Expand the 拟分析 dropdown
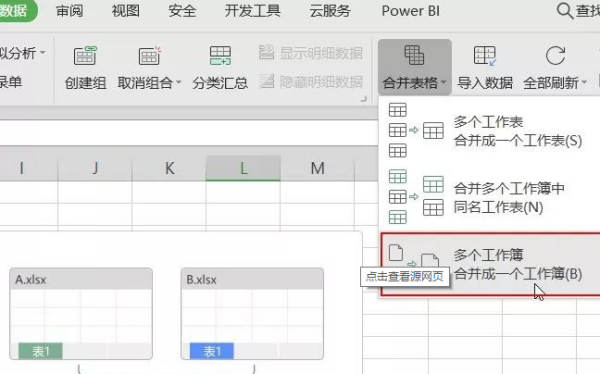600x374 pixels. point(42,52)
